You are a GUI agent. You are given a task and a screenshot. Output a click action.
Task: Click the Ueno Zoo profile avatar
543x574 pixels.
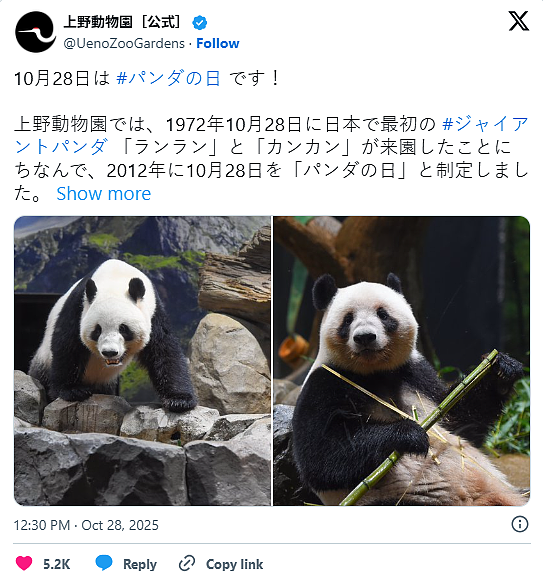(x=36, y=32)
